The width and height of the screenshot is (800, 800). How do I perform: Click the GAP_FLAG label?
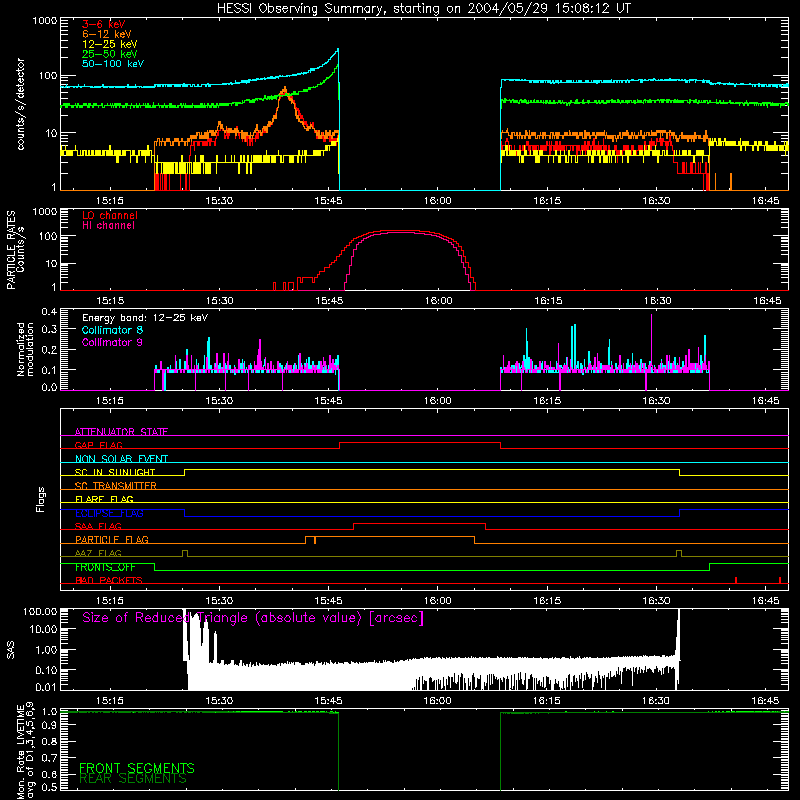pyautogui.click(x=98, y=445)
